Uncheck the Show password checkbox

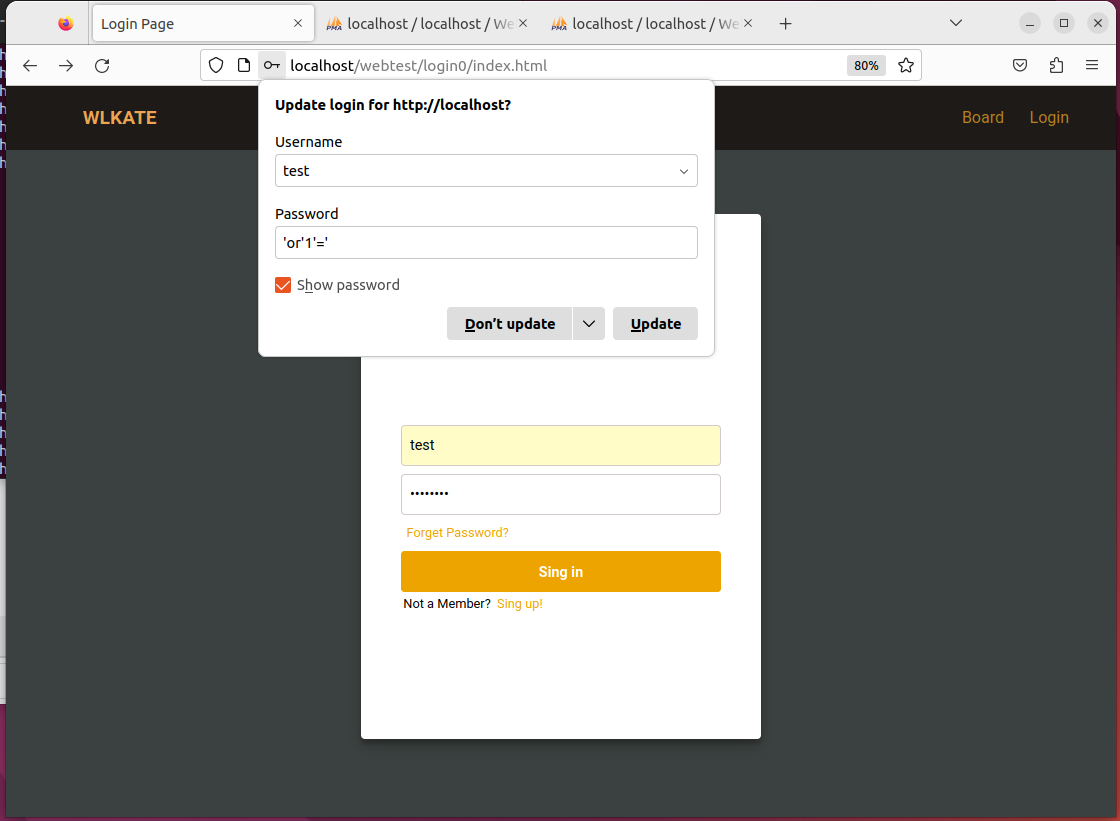pyautogui.click(x=283, y=285)
